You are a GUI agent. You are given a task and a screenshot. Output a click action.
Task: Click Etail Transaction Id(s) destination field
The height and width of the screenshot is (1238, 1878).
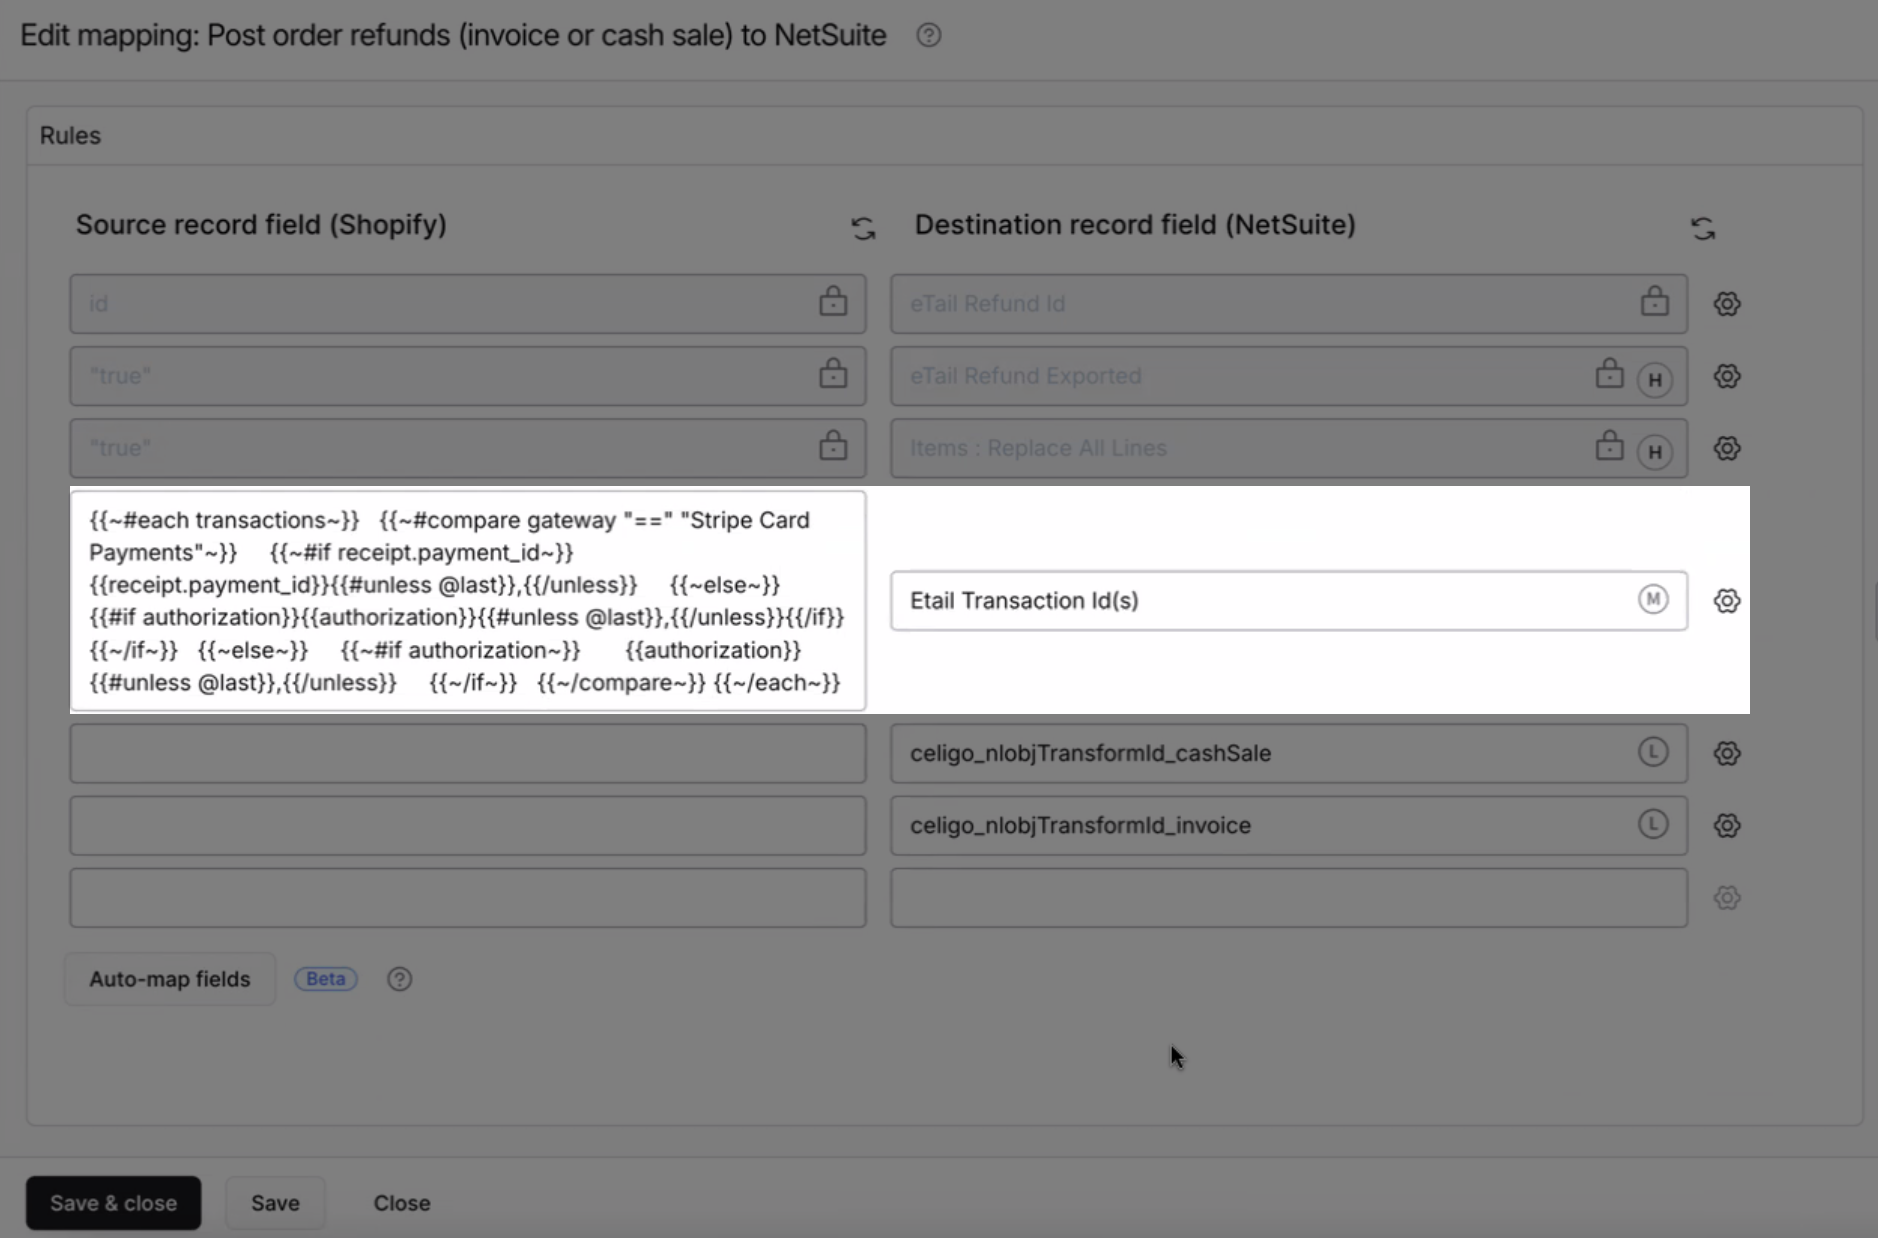[x=1289, y=601]
